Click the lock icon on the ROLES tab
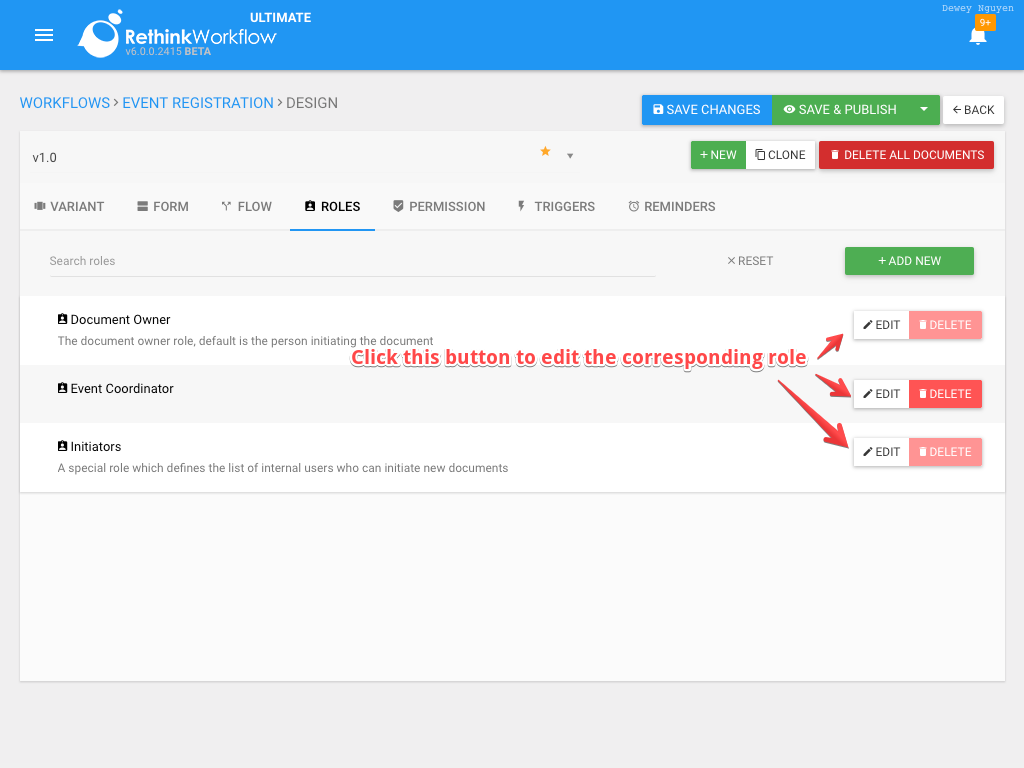 (x=309, y=206)
